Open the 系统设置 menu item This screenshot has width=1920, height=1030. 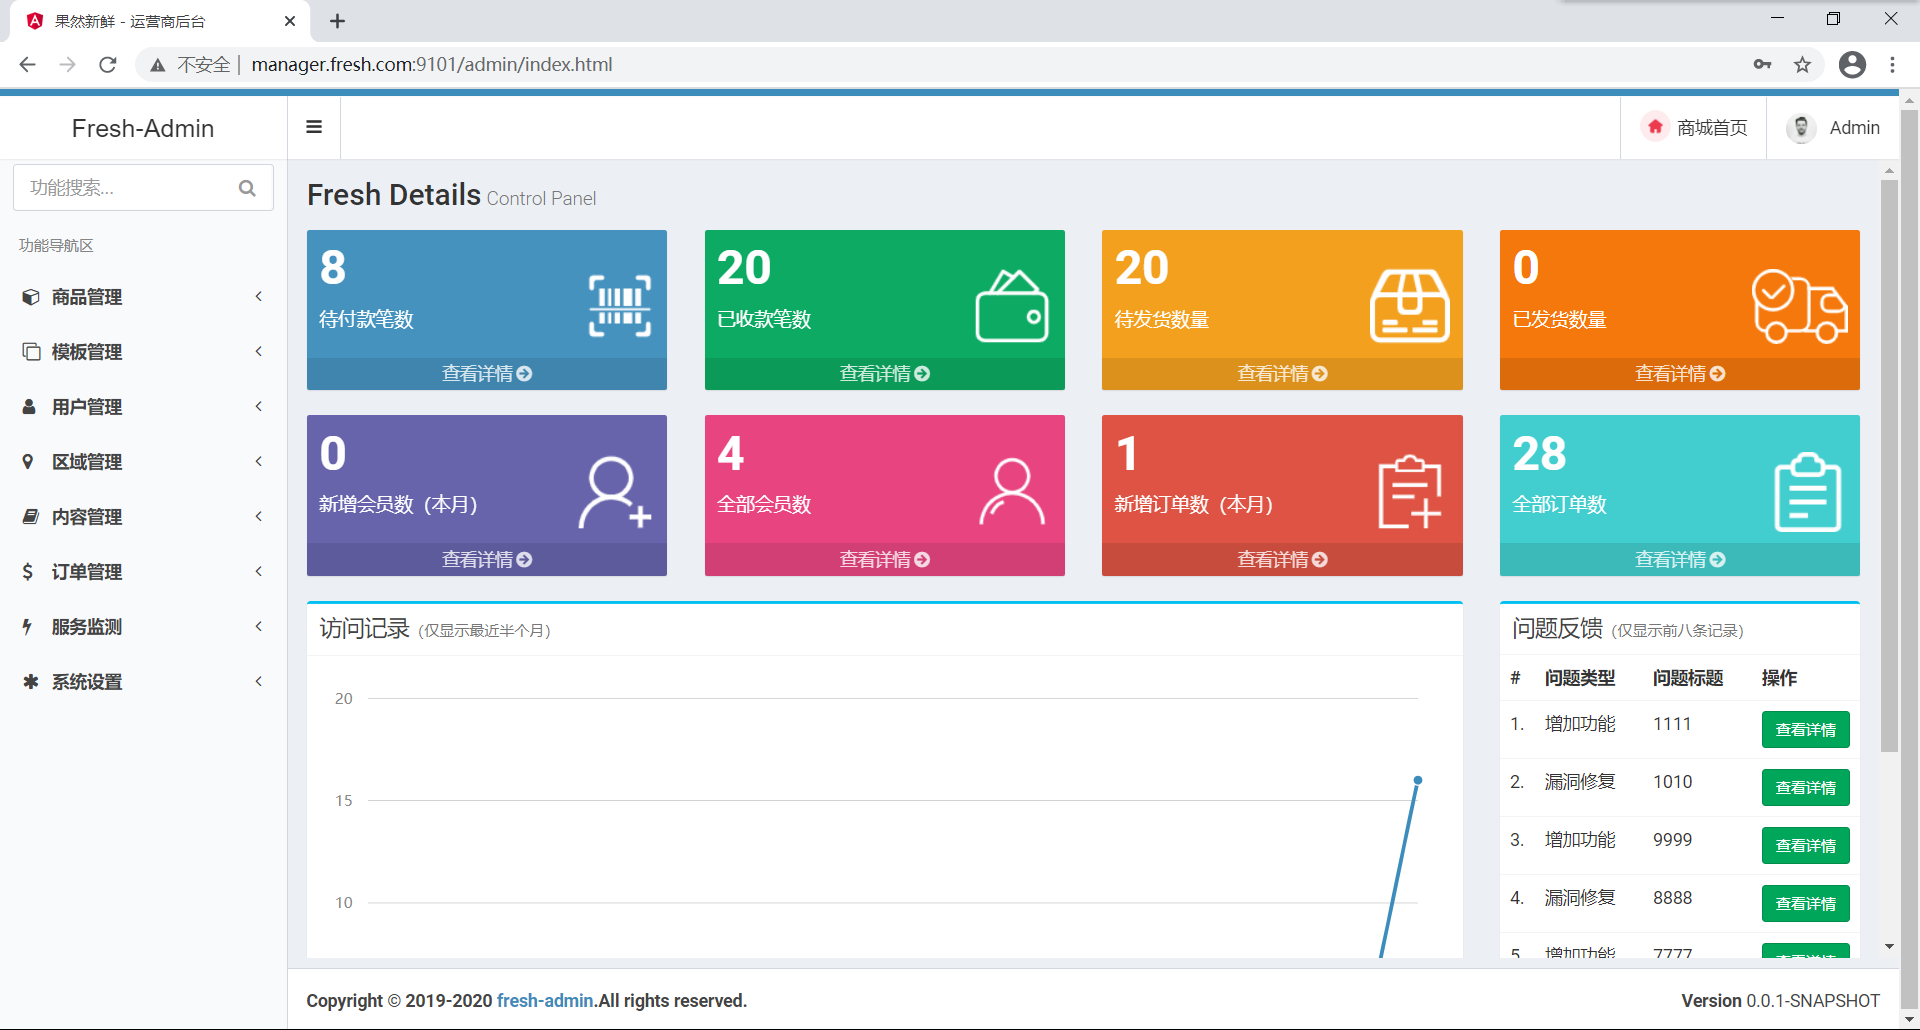click(x=143, y=682)
